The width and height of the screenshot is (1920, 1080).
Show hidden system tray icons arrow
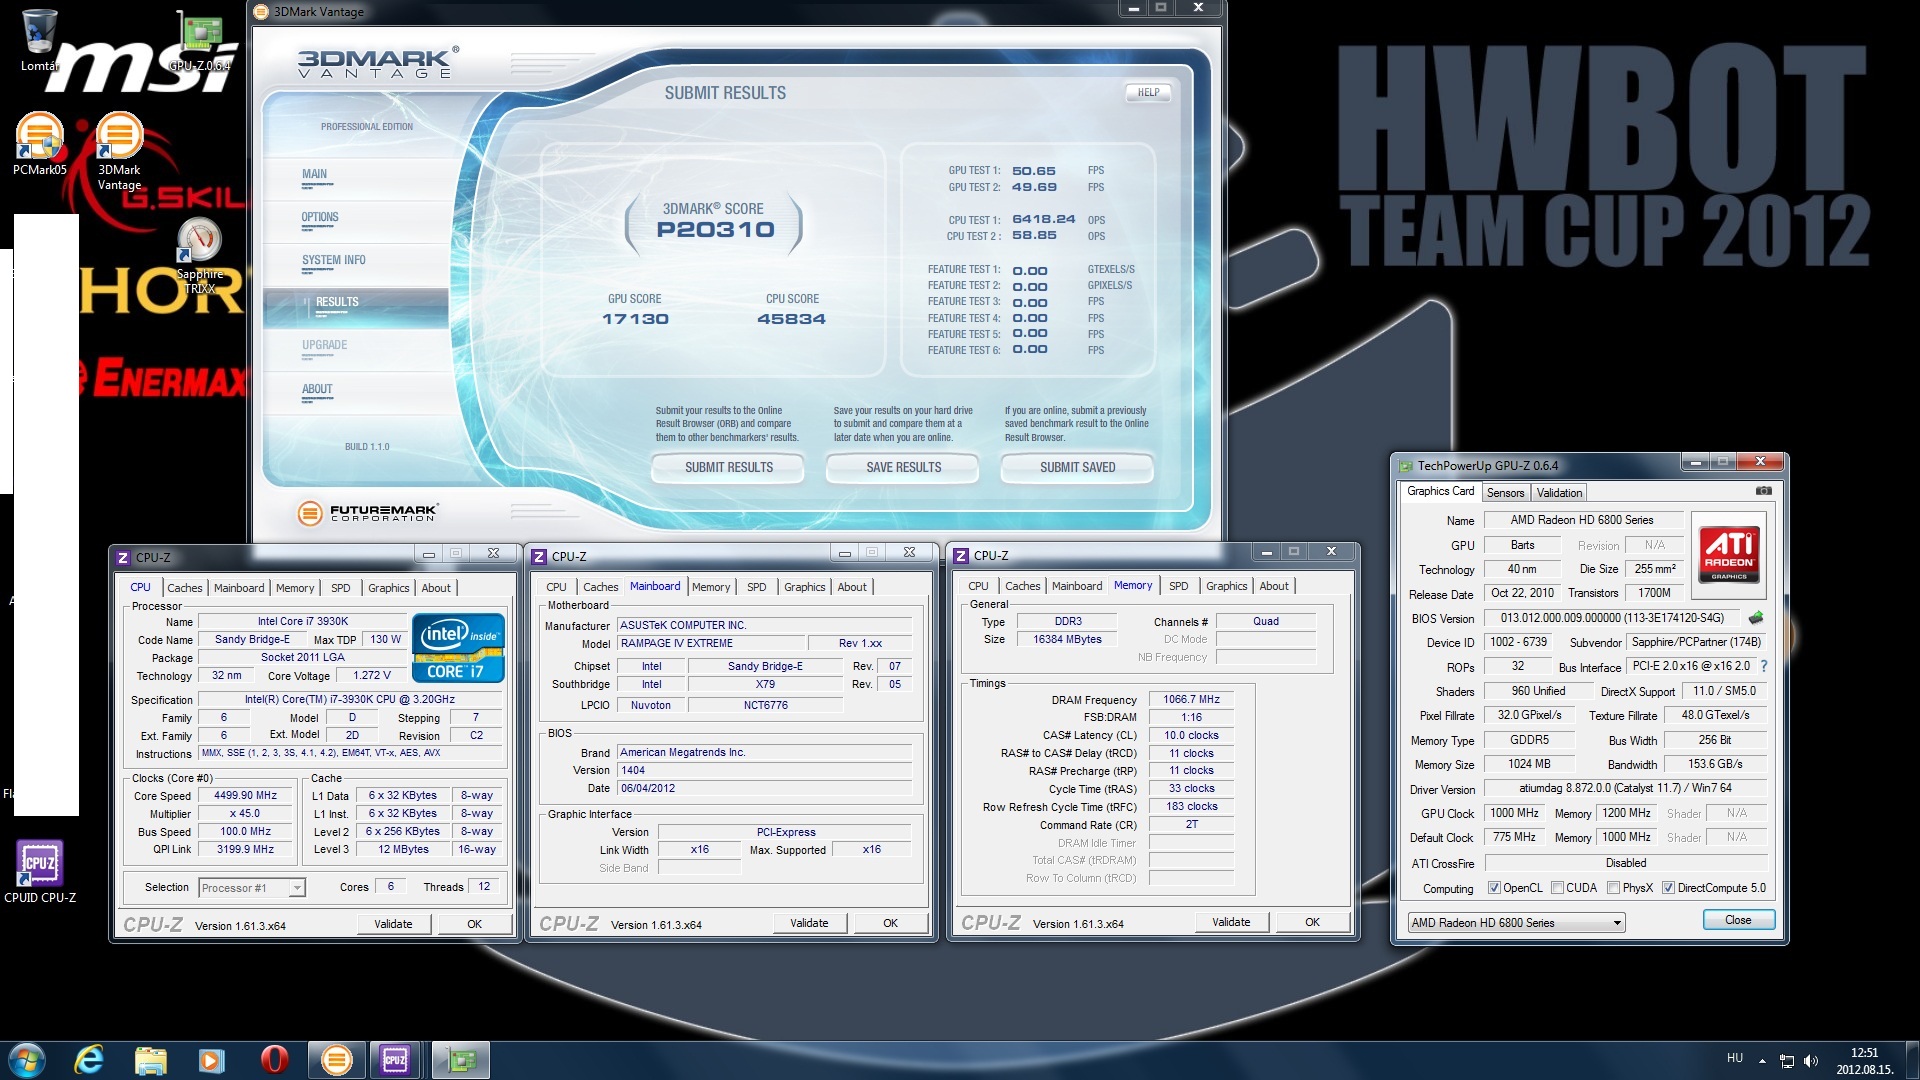(x=1762, y=1060)
